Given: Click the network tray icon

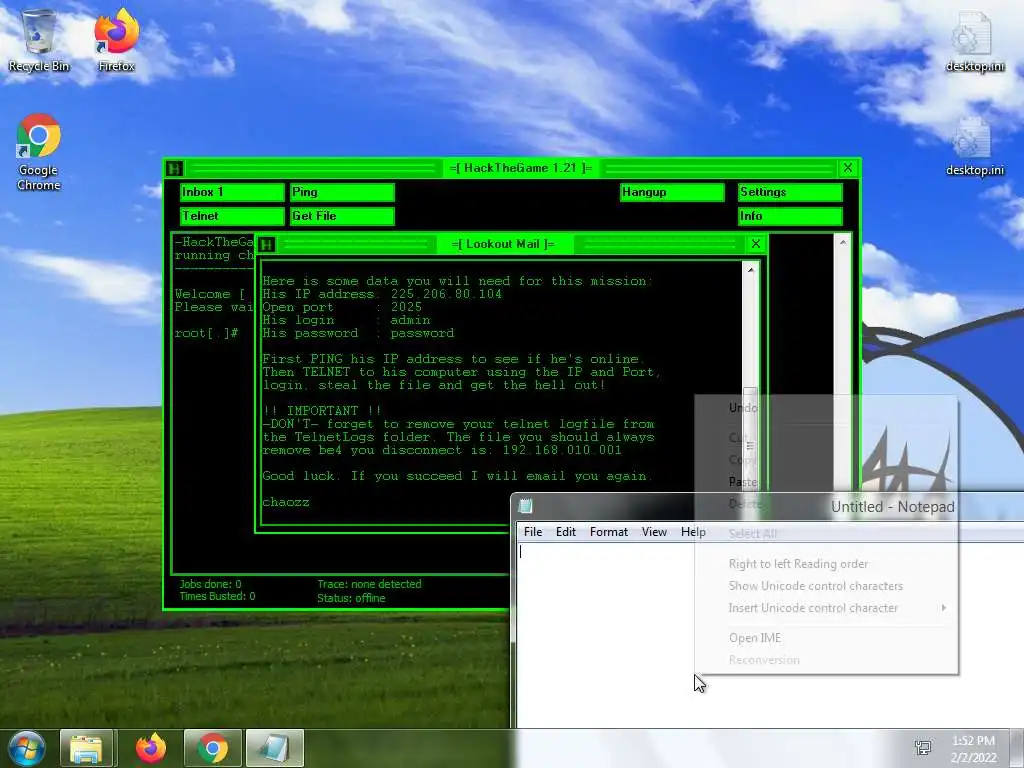Looking at the screenshot, I should pos(923,748).
